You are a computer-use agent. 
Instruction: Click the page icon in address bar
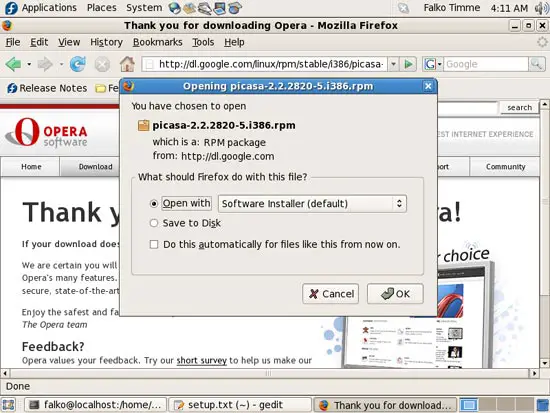coord(150,64)
